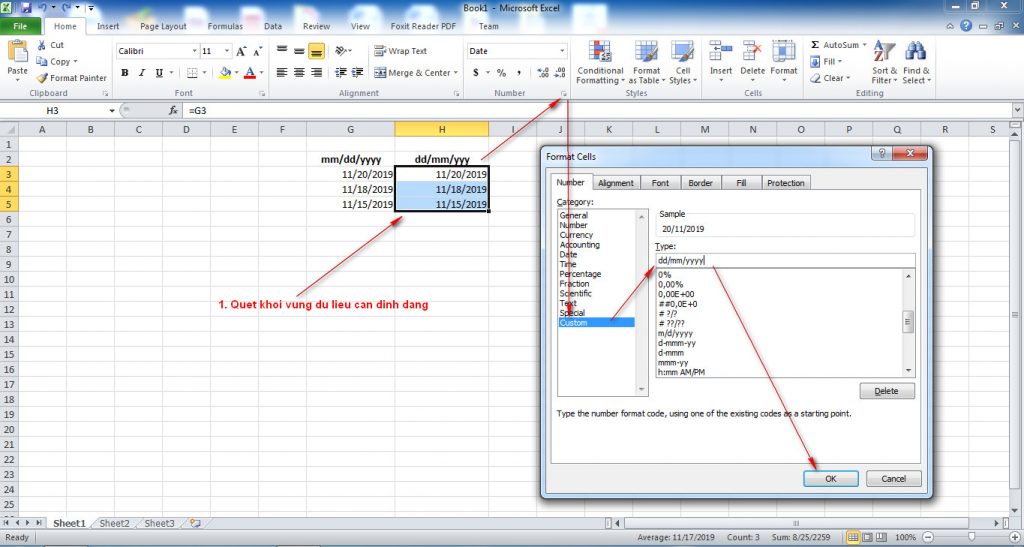Toggle Top Align button
The height and width of the screenshot is (547, 1024).
281,51
